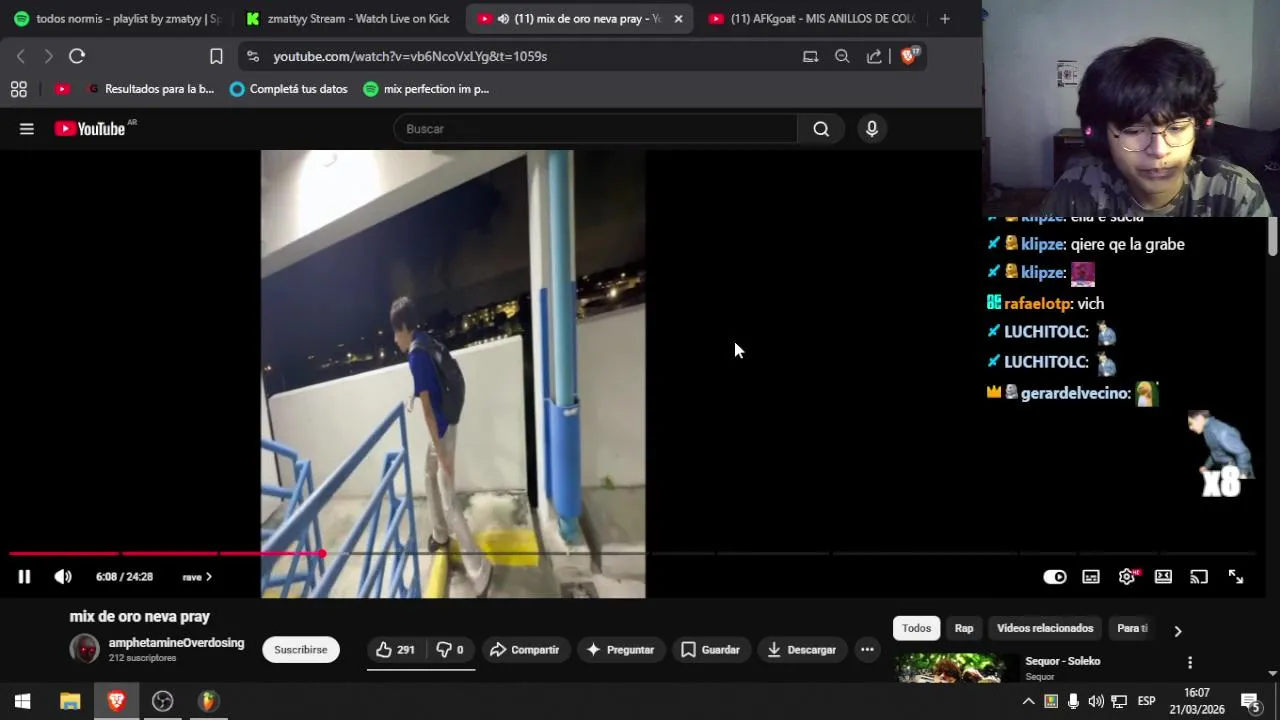Image resolution: width=1280 pixels, height=720 pixels.
Task: Open the taskbar clock showing 16:07
Action: (1197, 701)
